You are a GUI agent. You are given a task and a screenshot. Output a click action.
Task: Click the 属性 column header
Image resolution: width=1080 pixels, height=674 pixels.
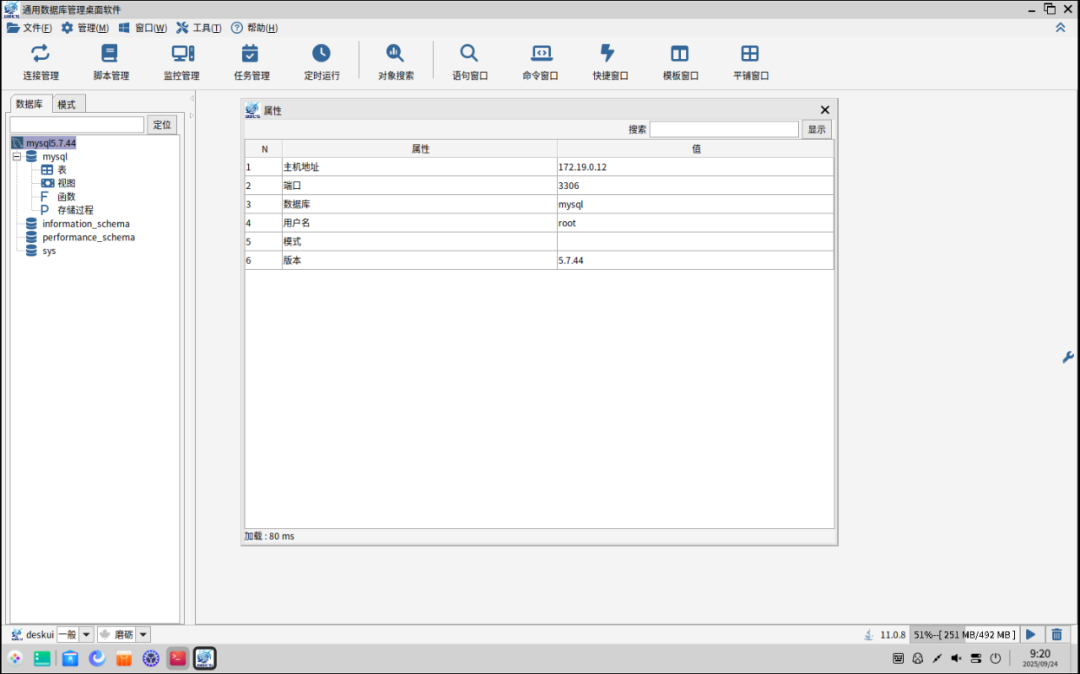pyautogui.click(x=419, y=149)
